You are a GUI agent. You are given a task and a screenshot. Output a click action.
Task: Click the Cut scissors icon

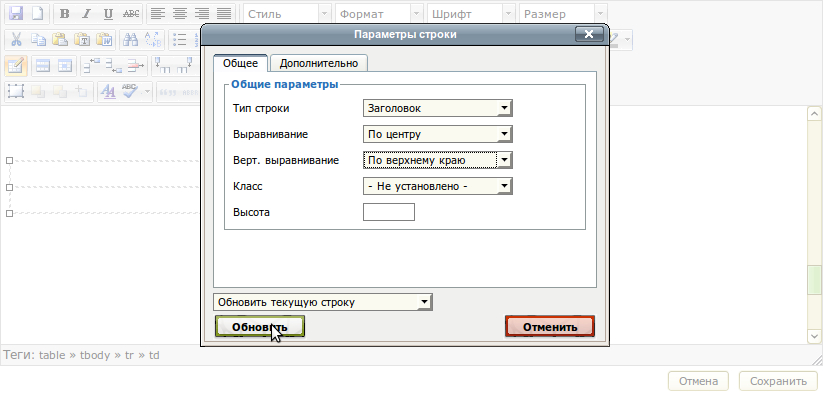click(x=16, y=39)
